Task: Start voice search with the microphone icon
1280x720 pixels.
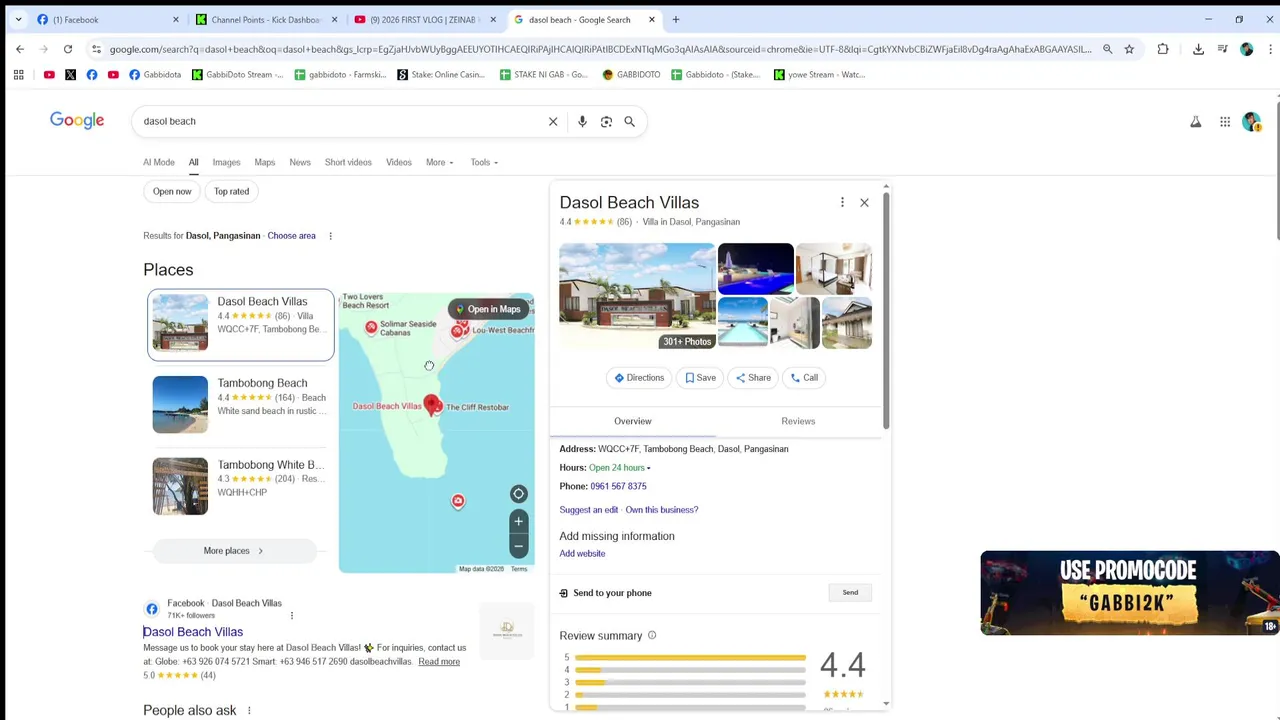Action: point(582,121)
